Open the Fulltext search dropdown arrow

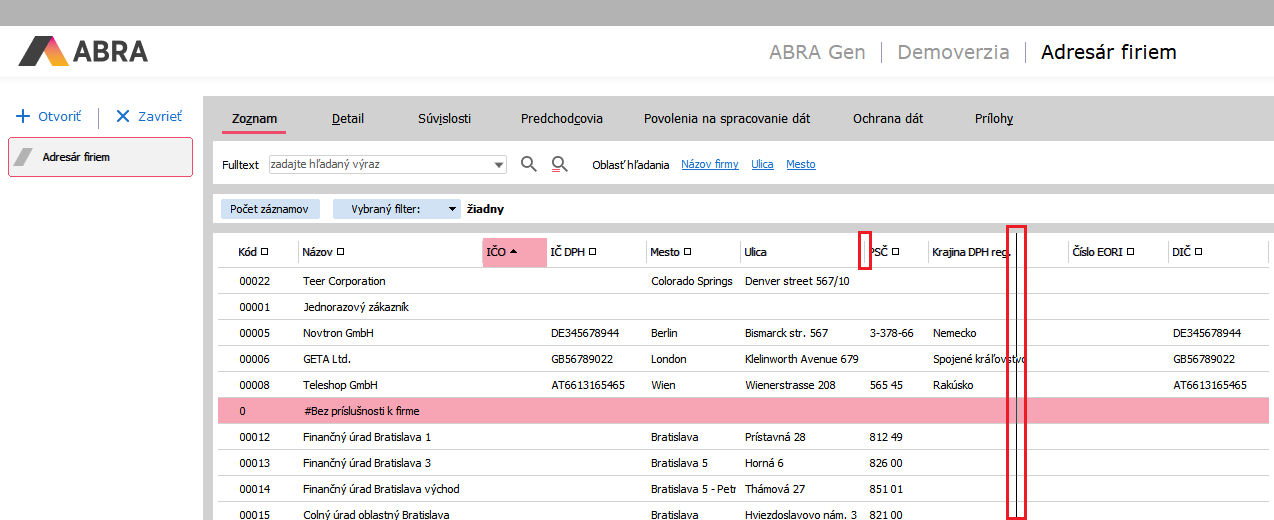(x=499, y=165)
